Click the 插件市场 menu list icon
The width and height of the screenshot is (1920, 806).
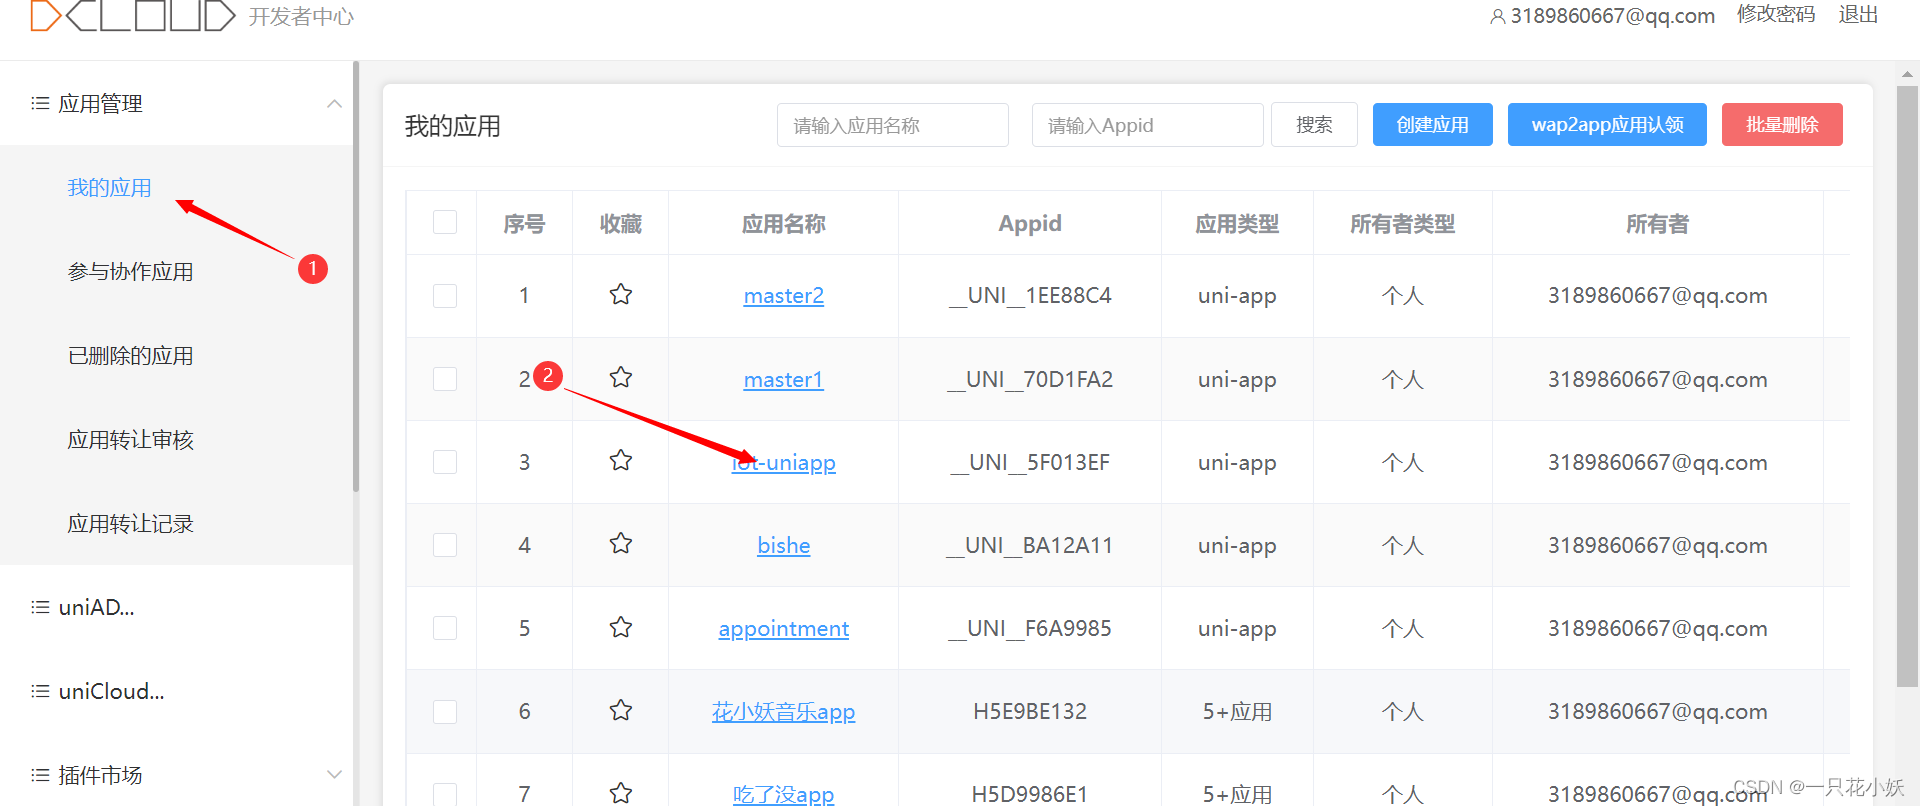tap(40, 775)
